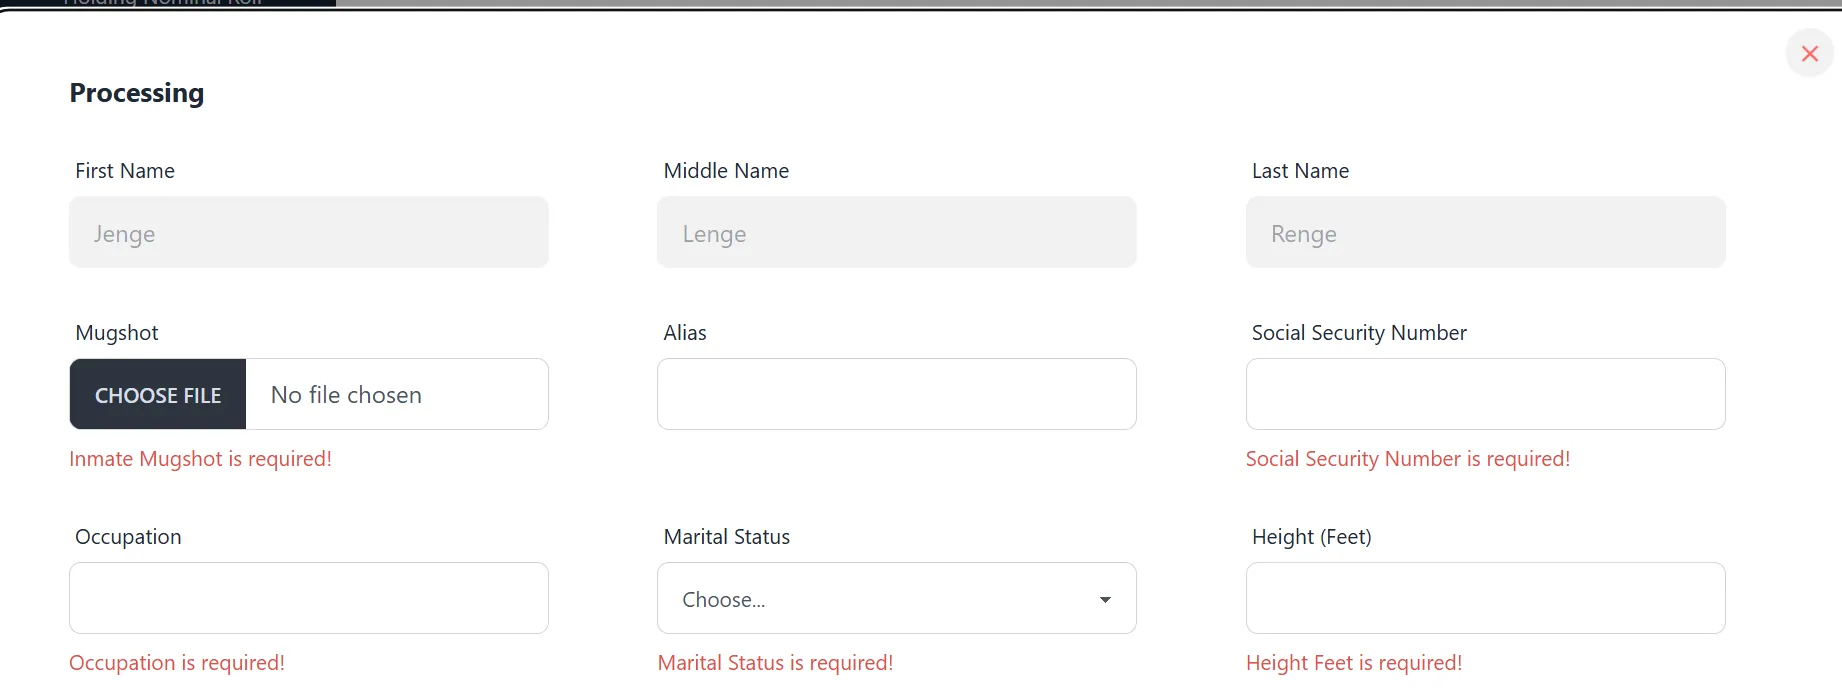The width and height of the screenshot is (1842, 695).
Task: Click the disabled First Name field showing Jenge
Action: click(308, 233)
